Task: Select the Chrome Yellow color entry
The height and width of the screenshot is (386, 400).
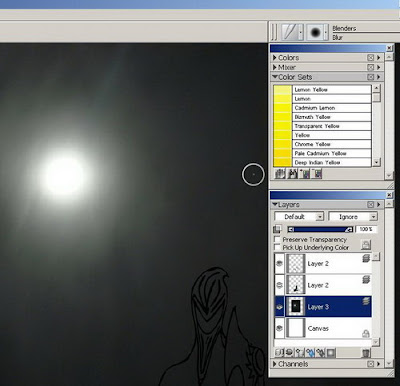Action: point(322,144)
